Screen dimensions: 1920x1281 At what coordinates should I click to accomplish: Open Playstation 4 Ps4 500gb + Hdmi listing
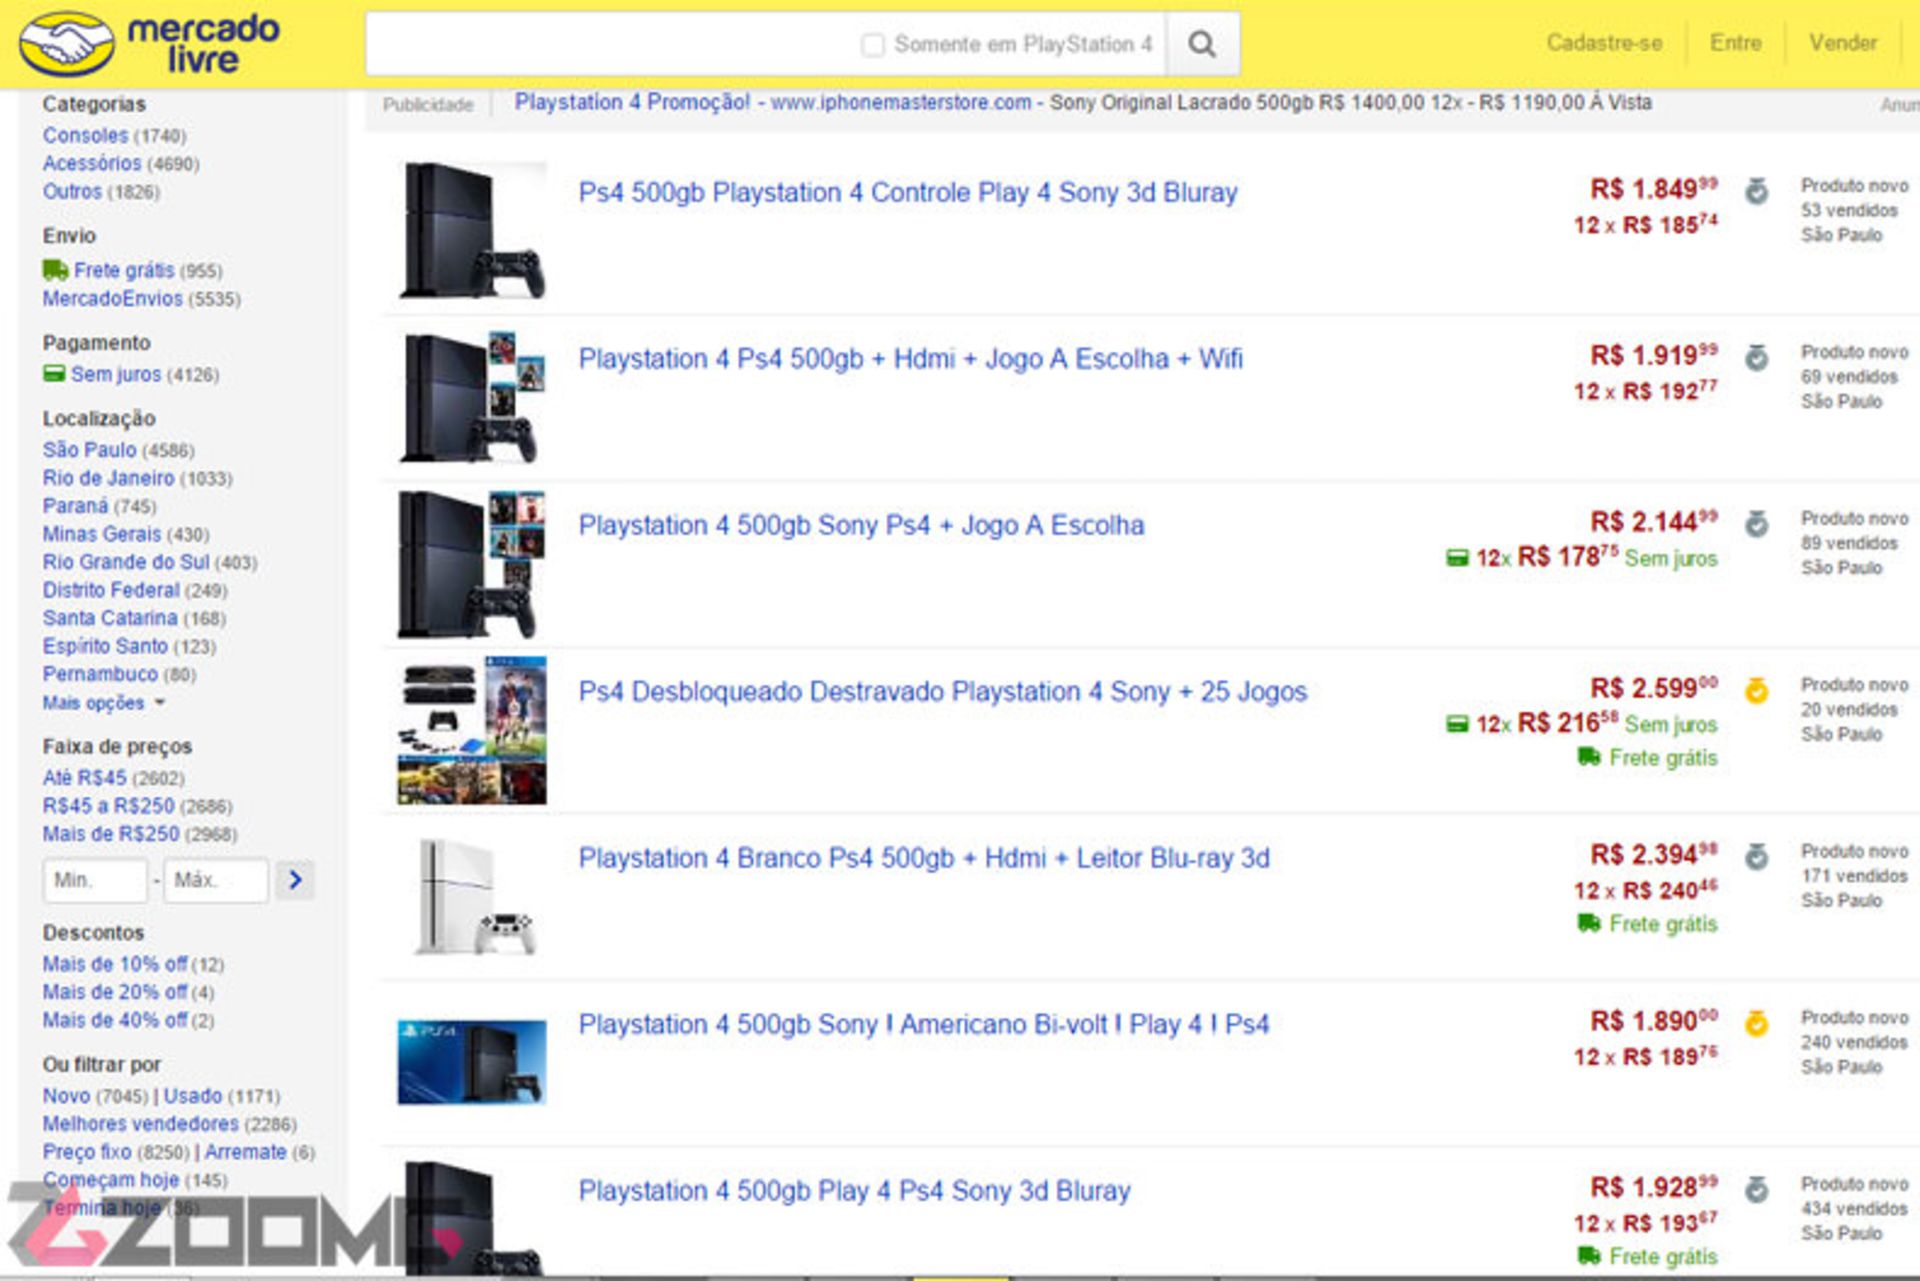pyautogui.click(x=911, y=358)
